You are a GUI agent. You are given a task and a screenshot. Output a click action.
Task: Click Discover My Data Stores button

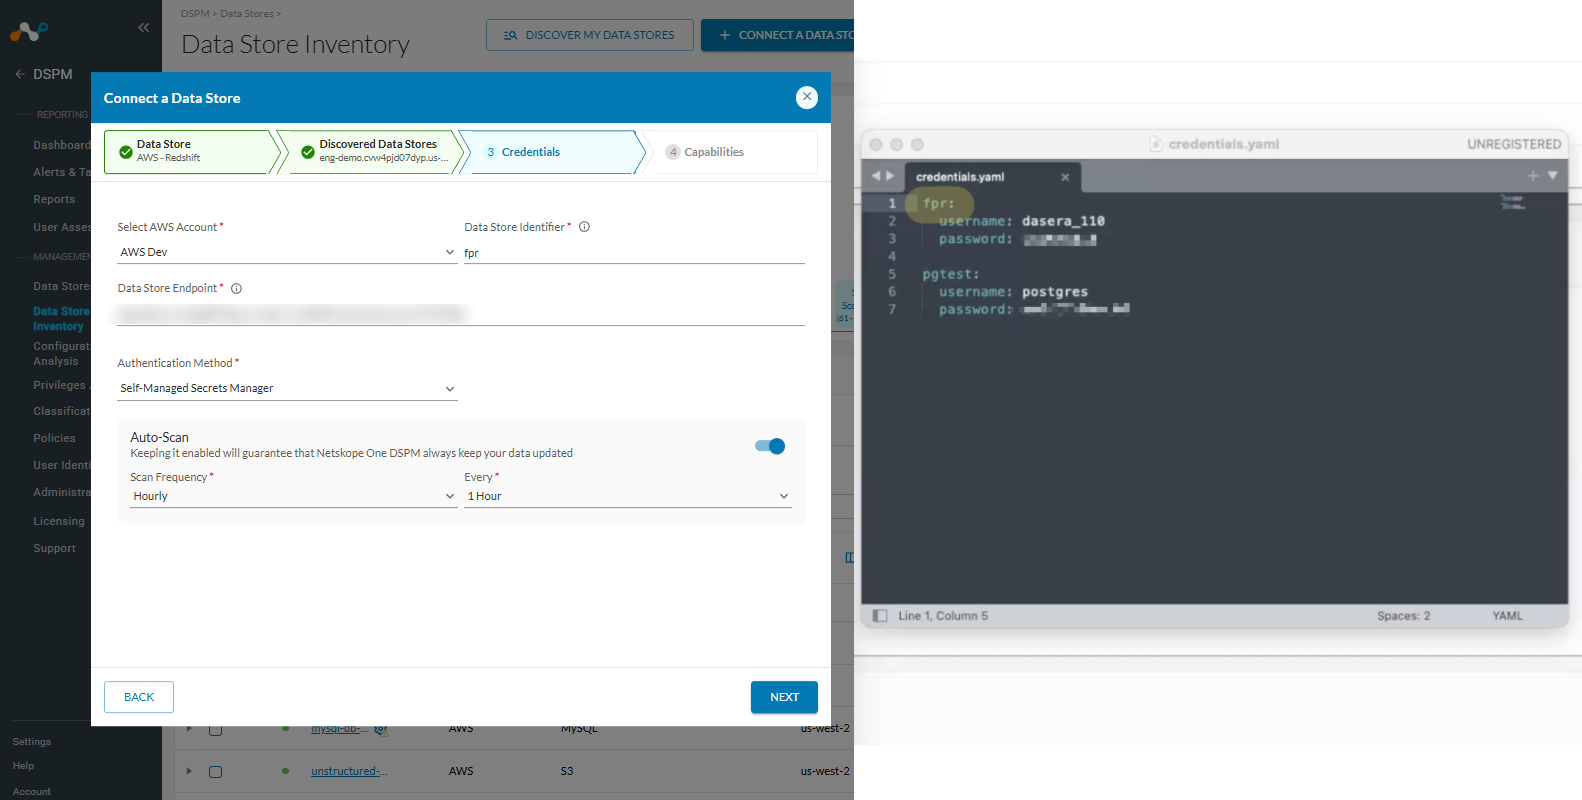pos(590,35)
